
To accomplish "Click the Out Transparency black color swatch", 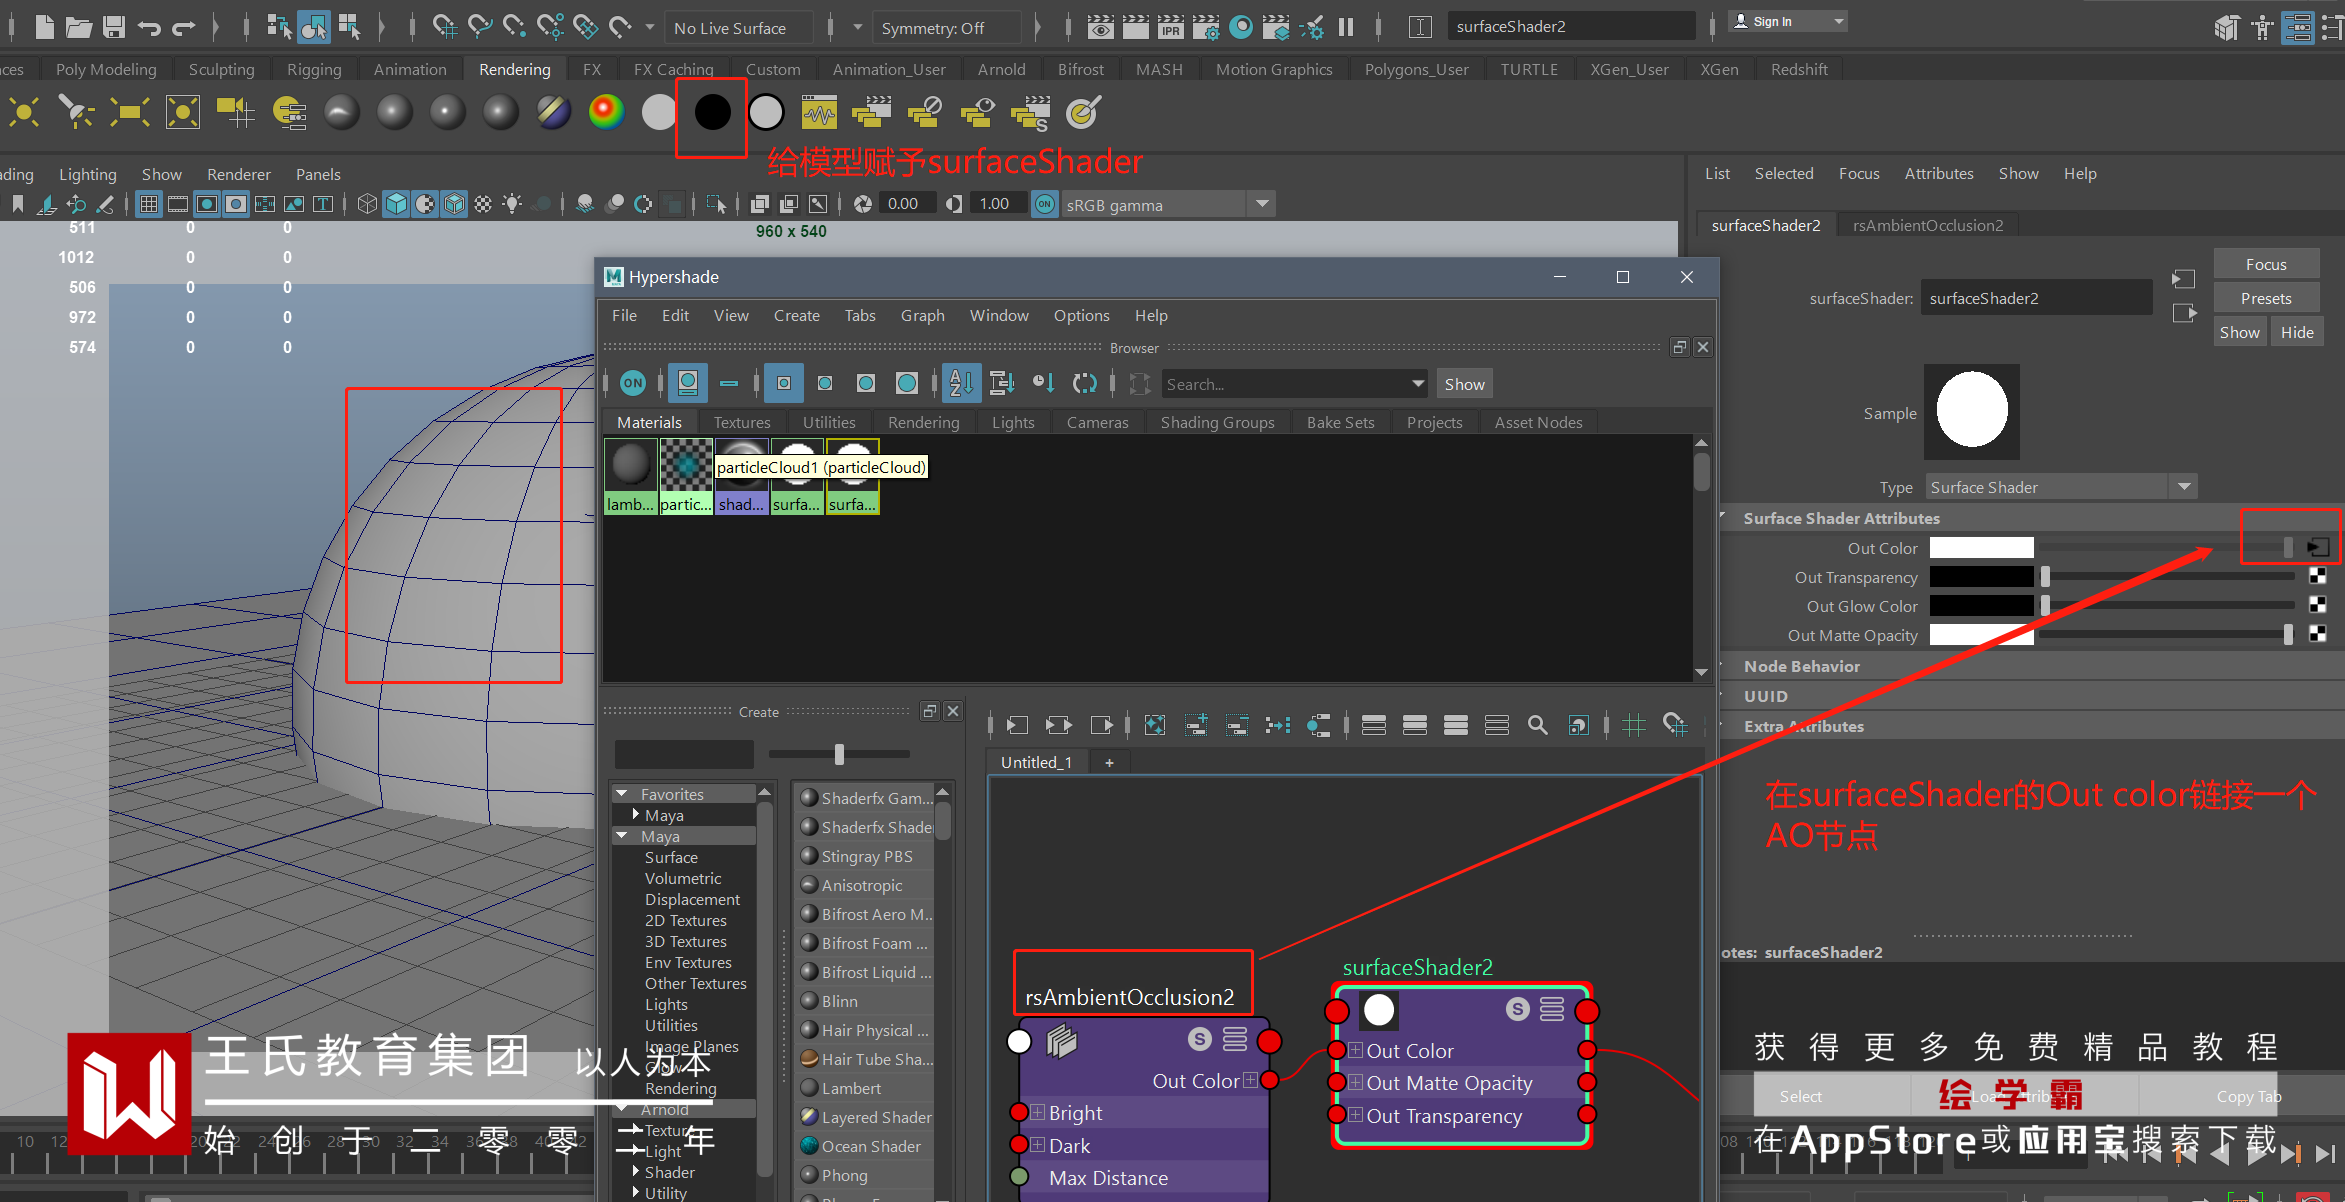I will point(1980,577).
